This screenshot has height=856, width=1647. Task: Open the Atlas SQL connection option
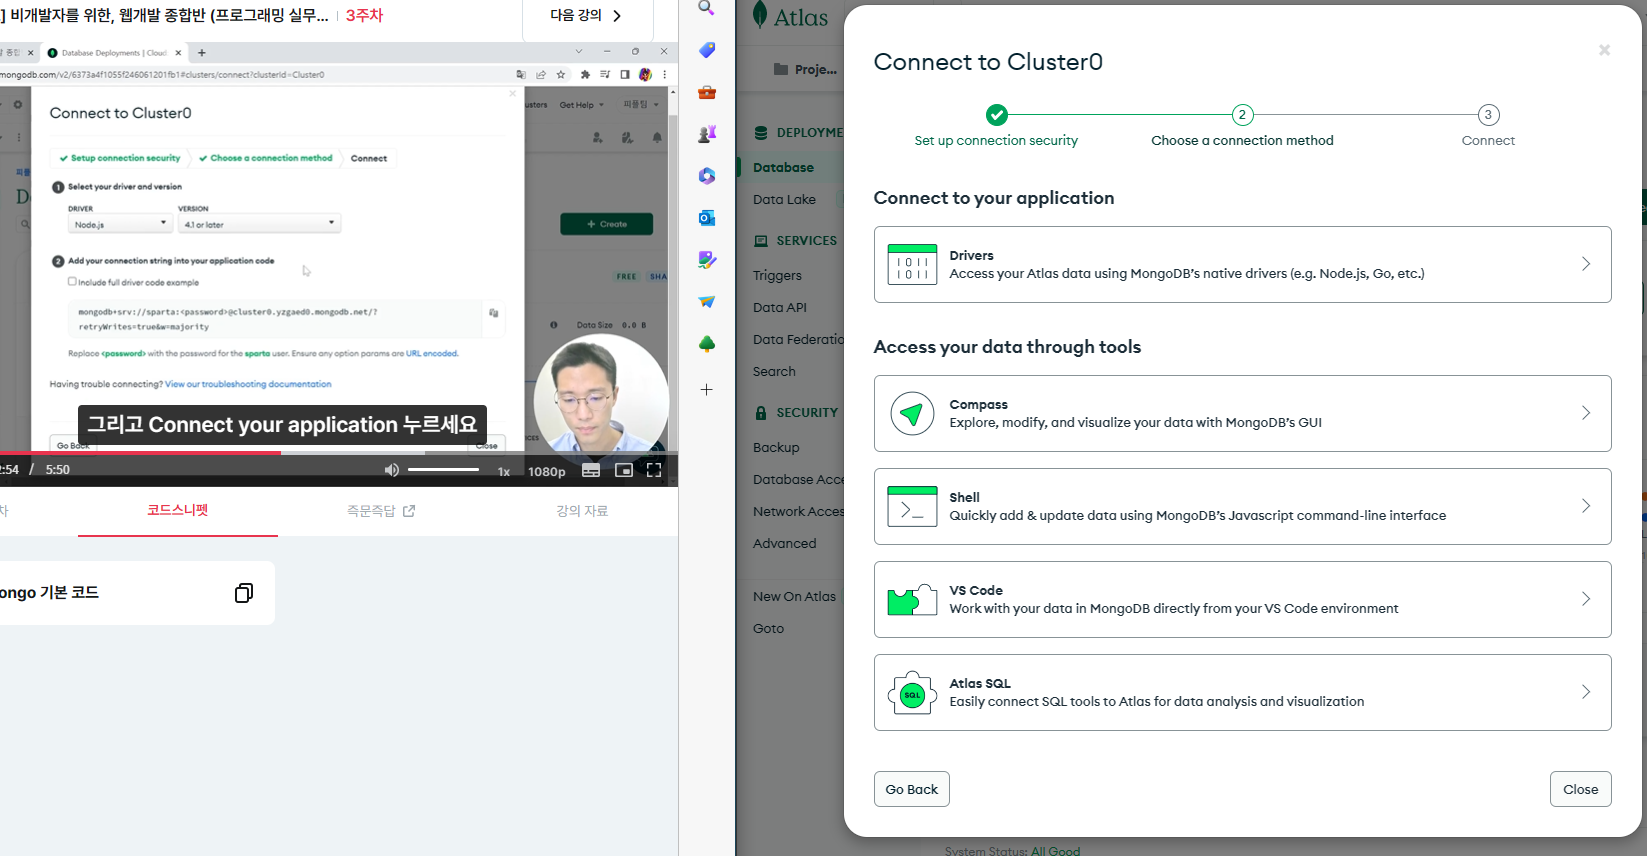1242,692
